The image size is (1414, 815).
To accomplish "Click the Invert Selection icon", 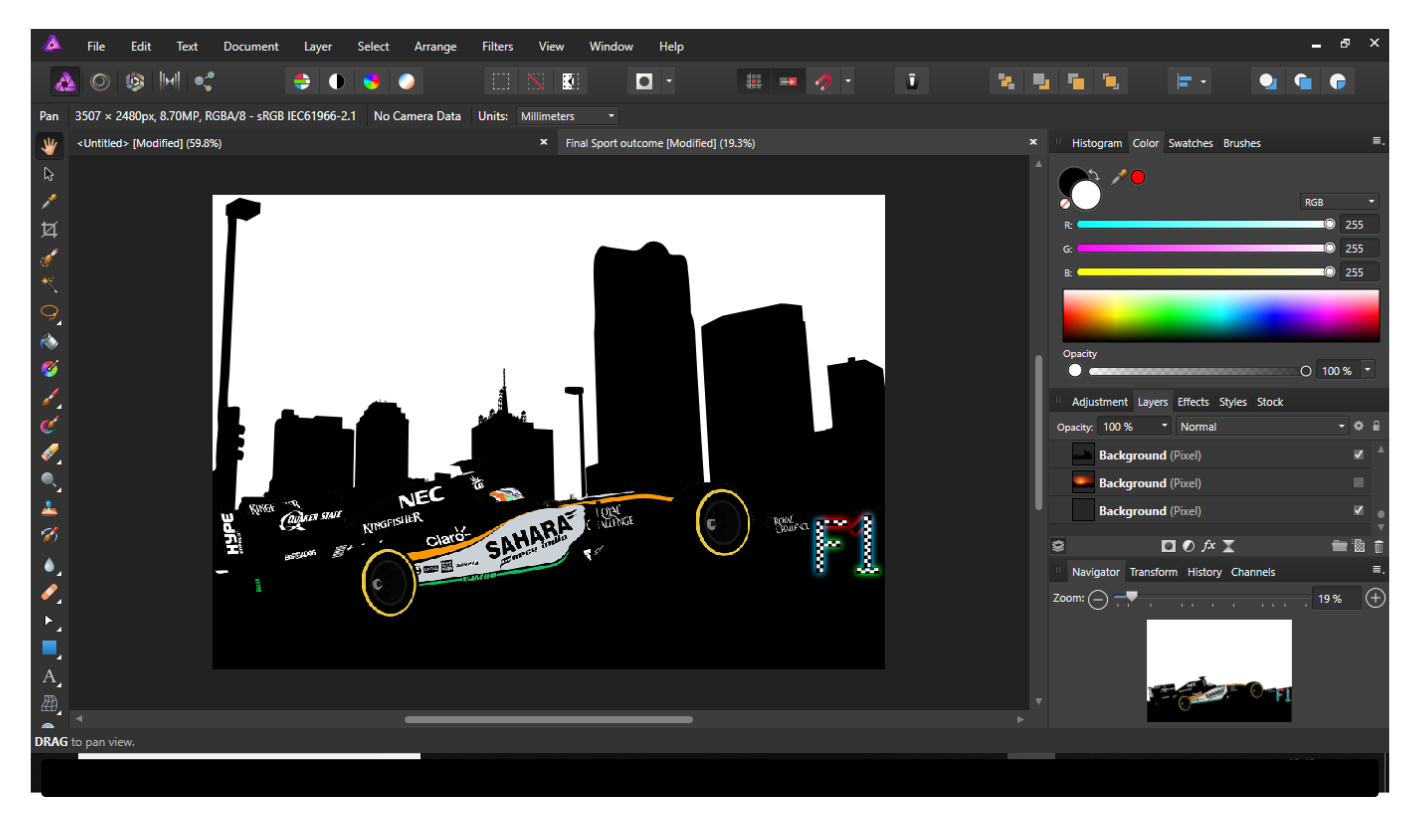I will (570, 81).
